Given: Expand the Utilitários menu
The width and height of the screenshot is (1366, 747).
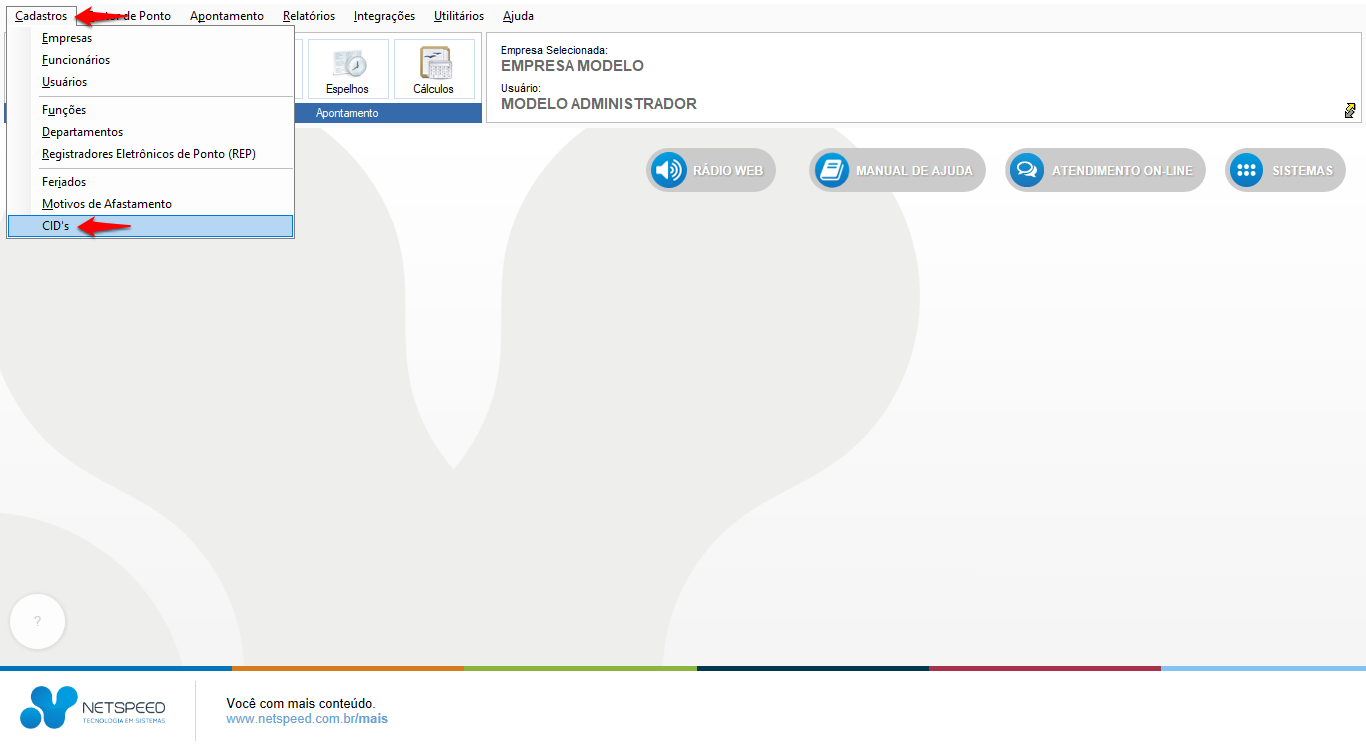Looking at the screenshot, I should pos(459,16).
